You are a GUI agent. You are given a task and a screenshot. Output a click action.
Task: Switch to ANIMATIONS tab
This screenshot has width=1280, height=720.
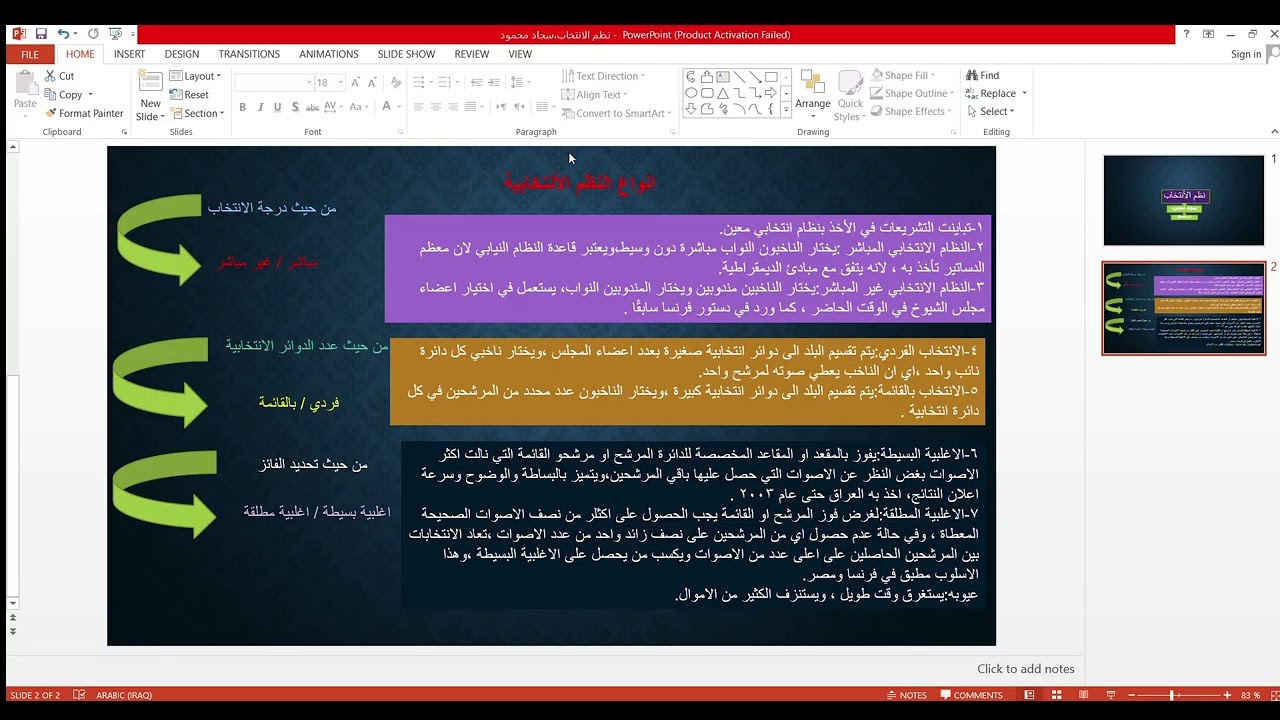tap(329, 54)
